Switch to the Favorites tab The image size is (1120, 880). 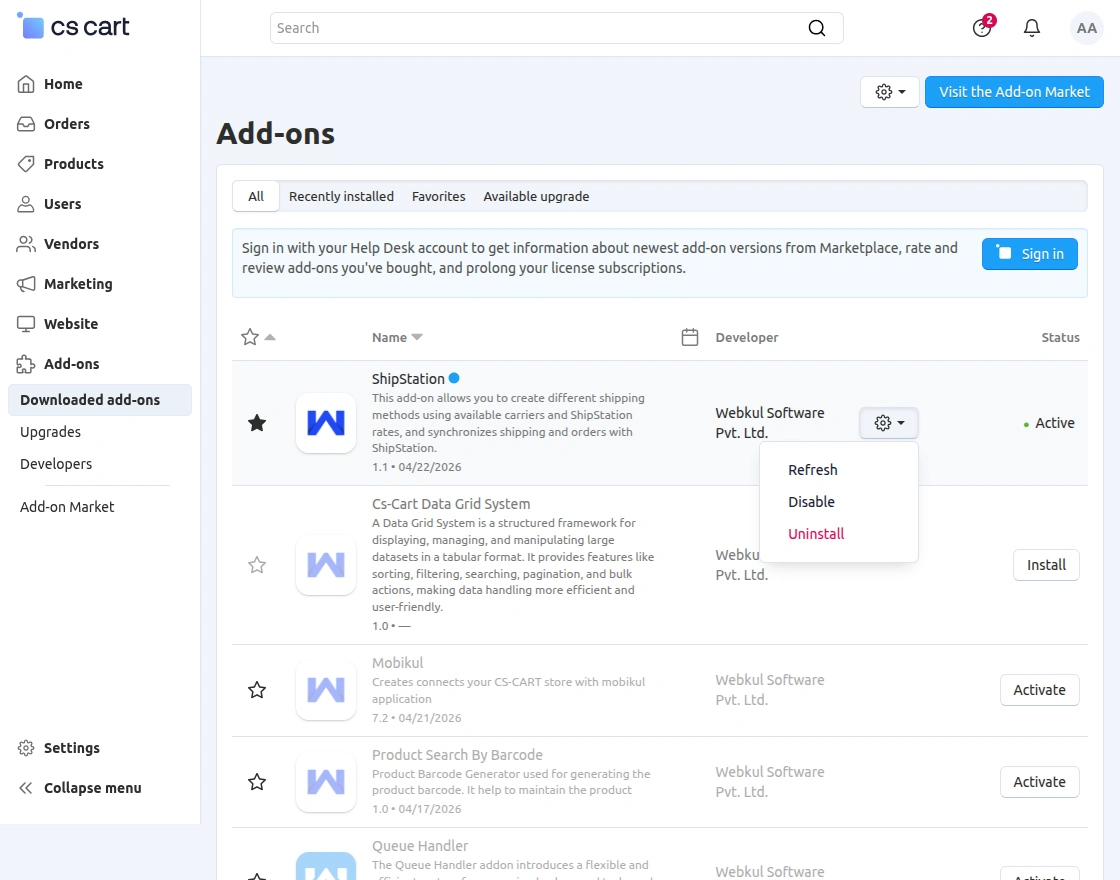click(x=439, y=196)
